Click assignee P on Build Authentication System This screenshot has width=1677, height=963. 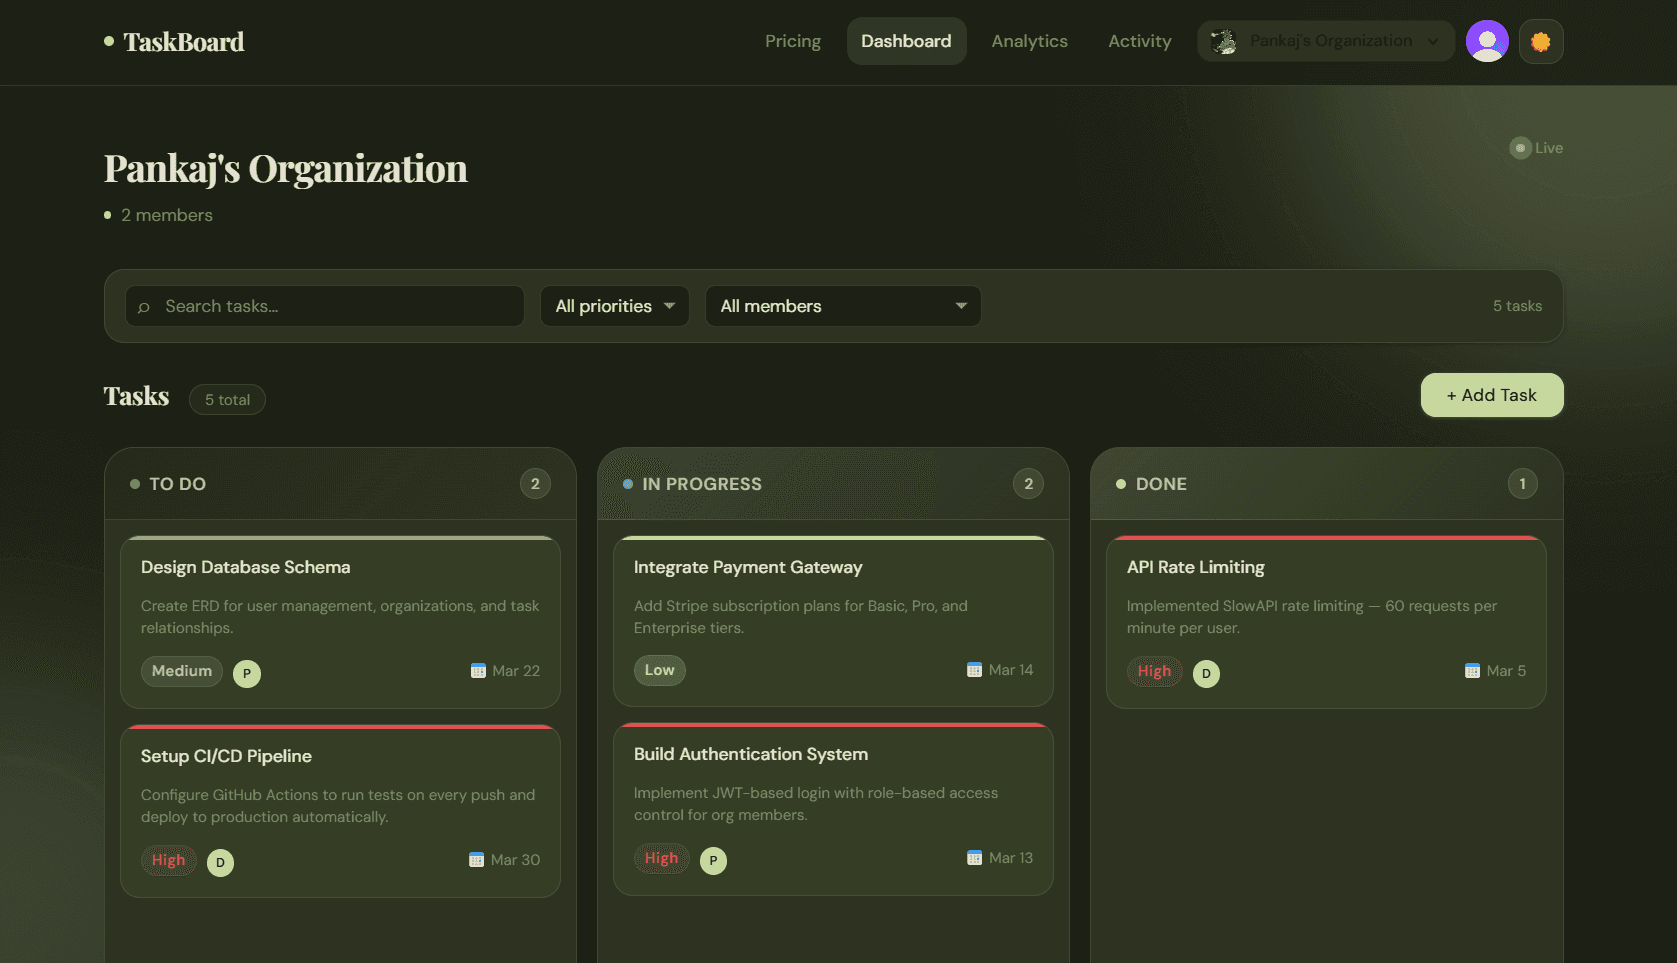[714, 861]
